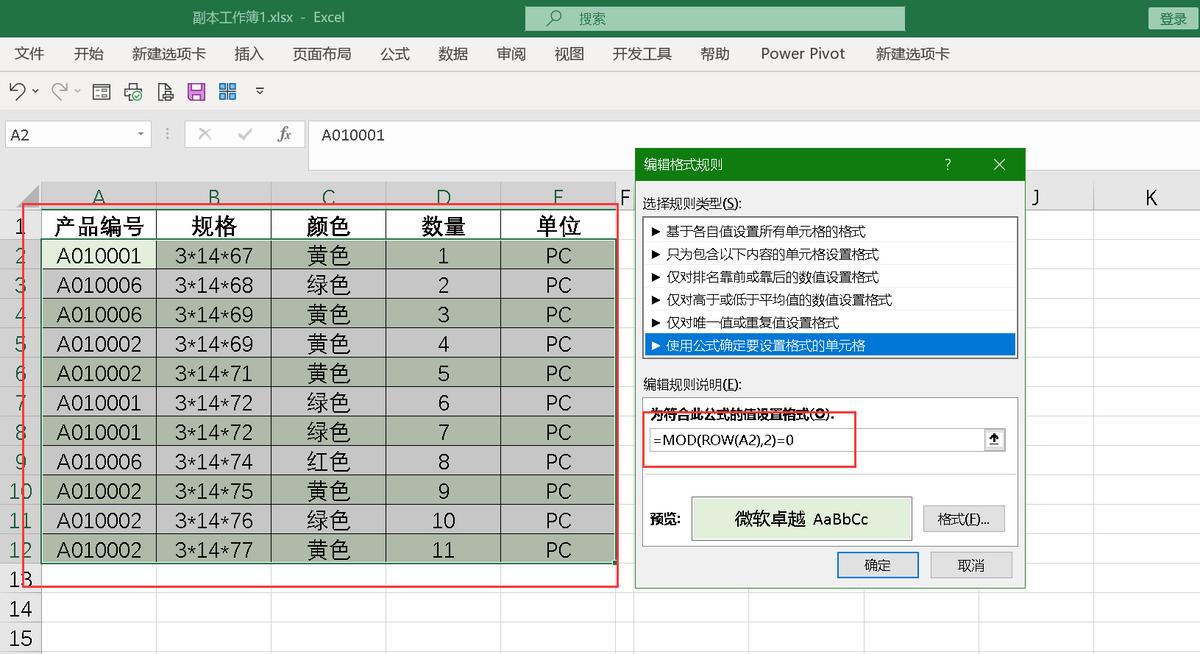Click the cell containing 3*14*77
Image resolution: width=1200 pixels, height=654 pixels.
[x=214, y=550]
